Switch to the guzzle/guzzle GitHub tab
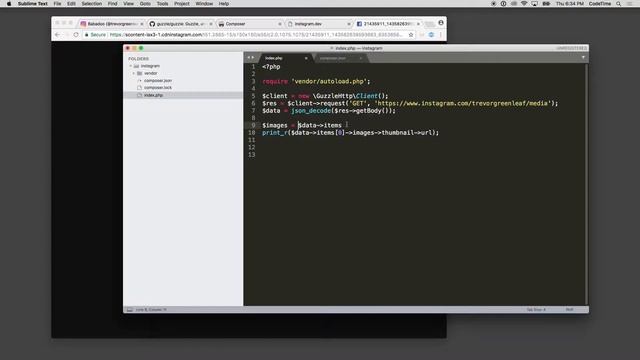Image resolution: width=640 pixels, height=360 pixels. point(180,24)
